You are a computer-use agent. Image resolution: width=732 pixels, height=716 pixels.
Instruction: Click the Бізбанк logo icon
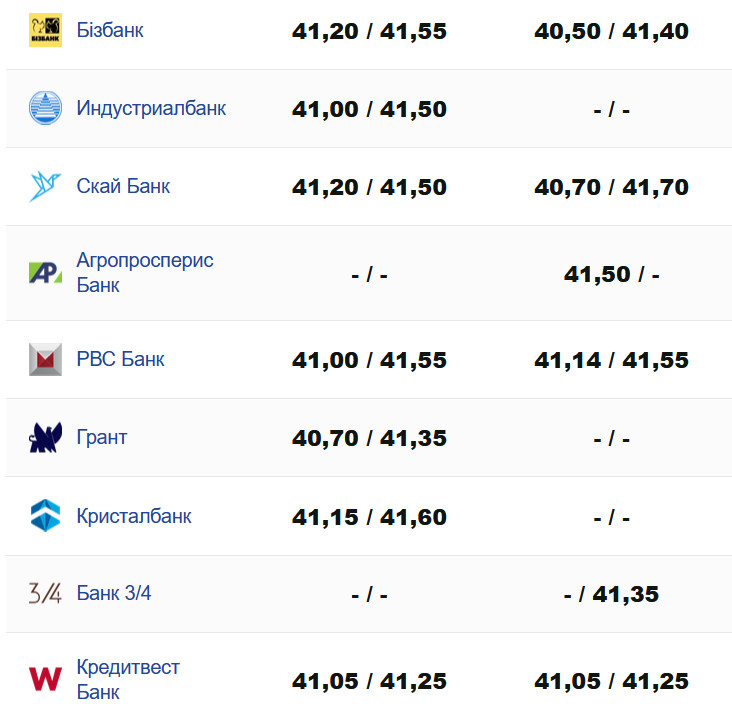pos(45,31)
